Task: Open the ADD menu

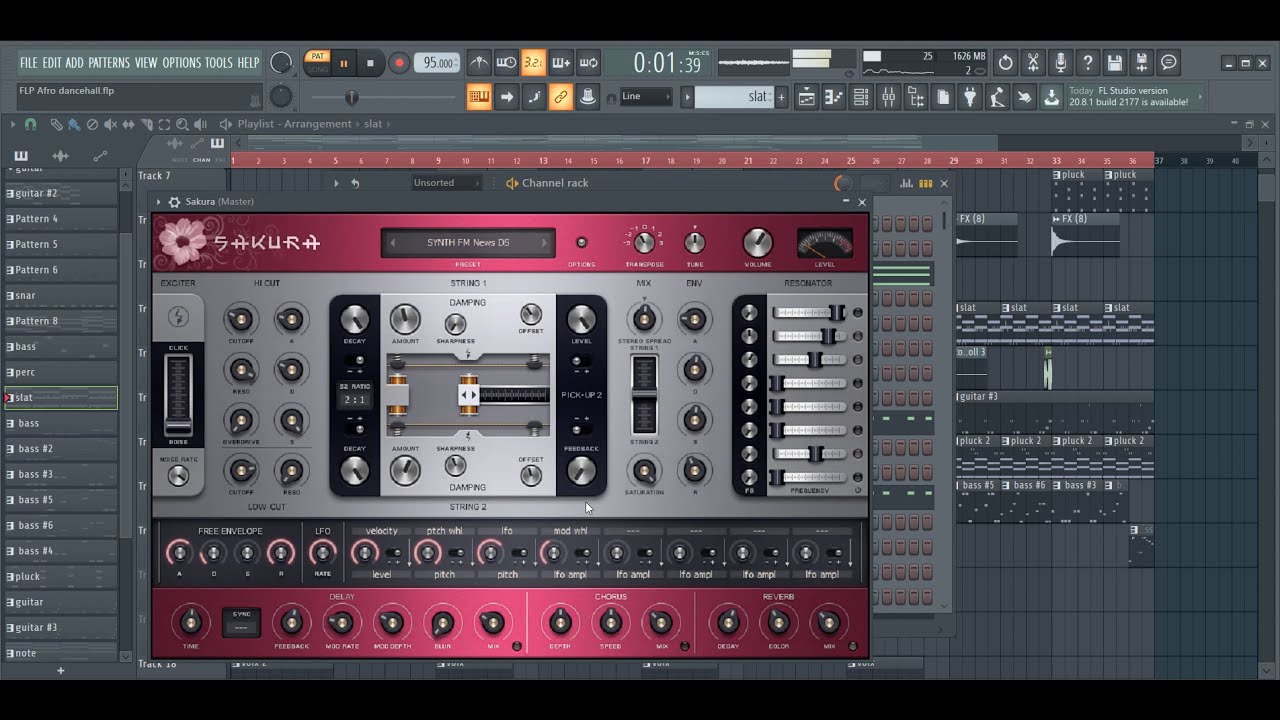Action: [x=75, y=63]
